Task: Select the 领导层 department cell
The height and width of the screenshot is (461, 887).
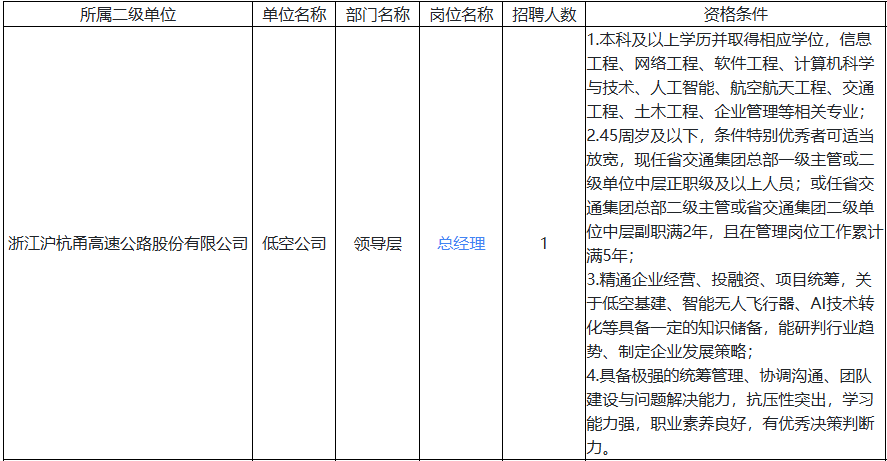Action: click(x=377, y=244)
